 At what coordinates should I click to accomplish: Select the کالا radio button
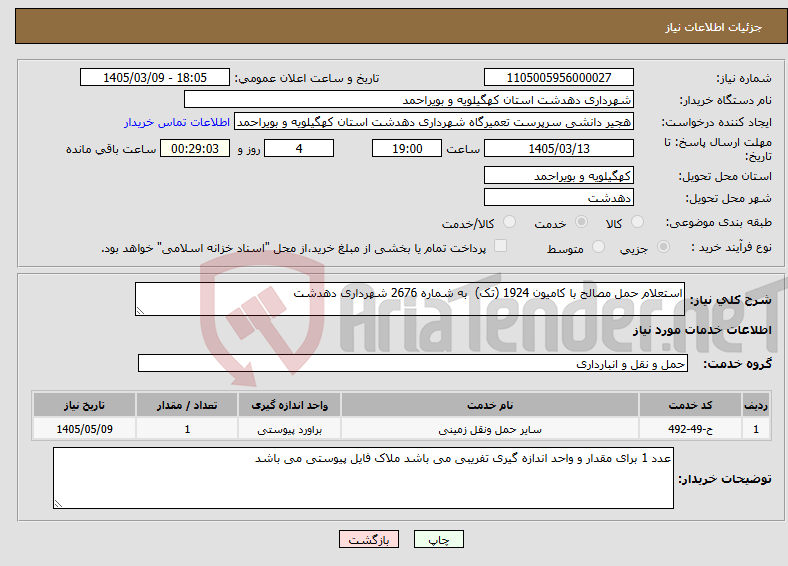[x=637, y=222]
